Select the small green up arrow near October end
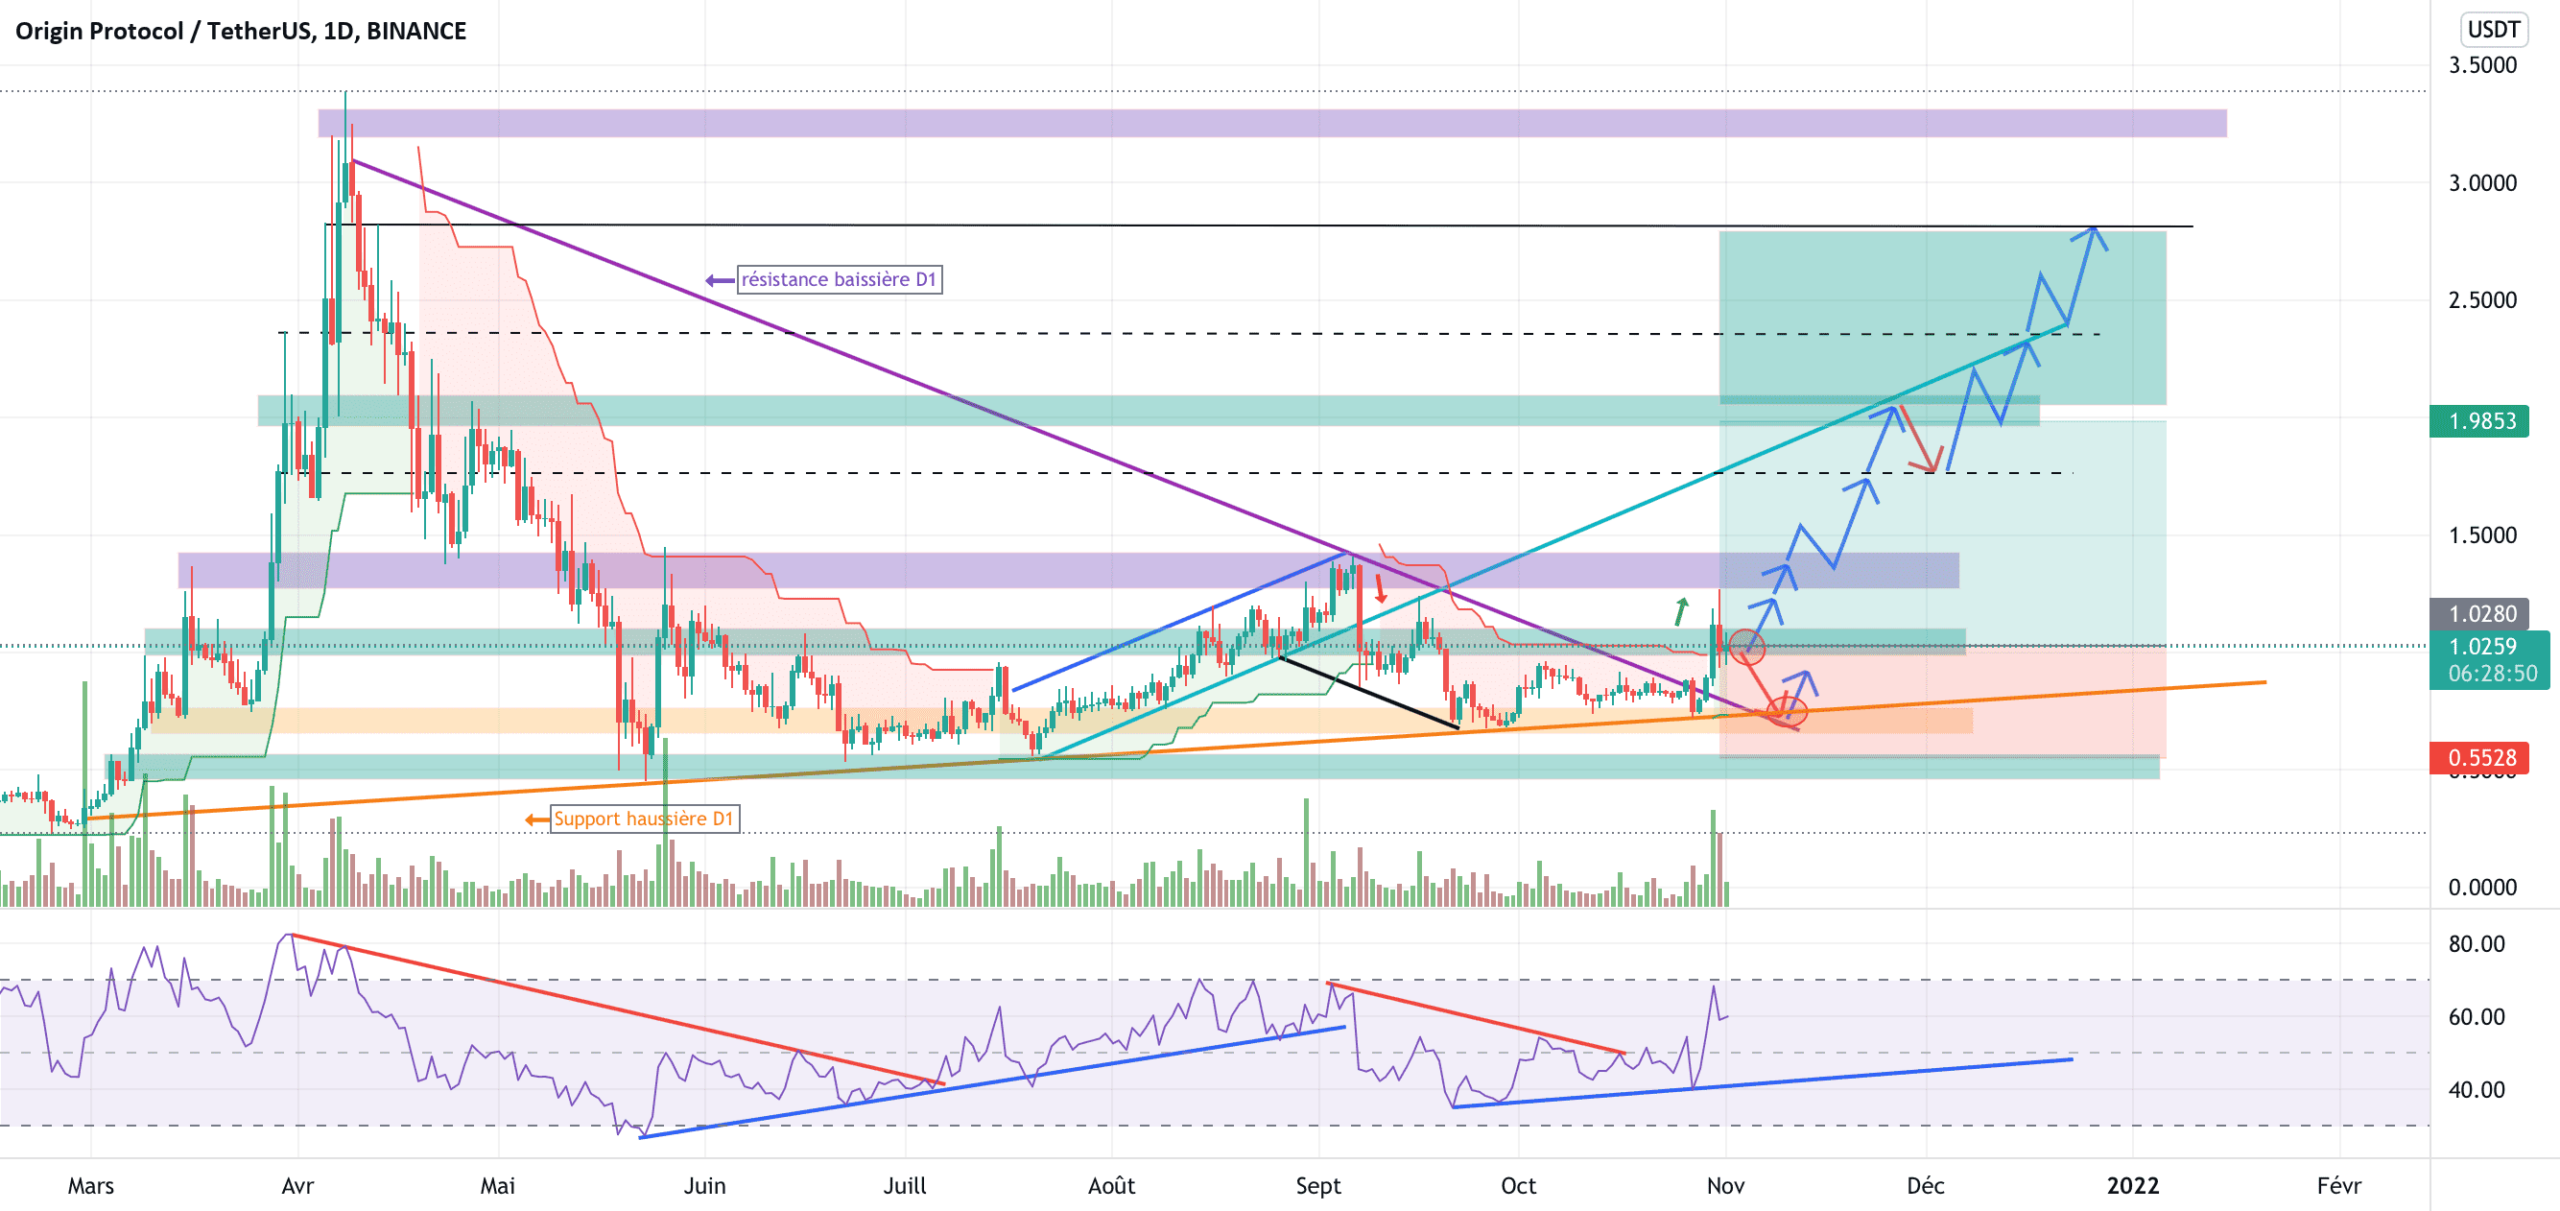 (1682, 611)
